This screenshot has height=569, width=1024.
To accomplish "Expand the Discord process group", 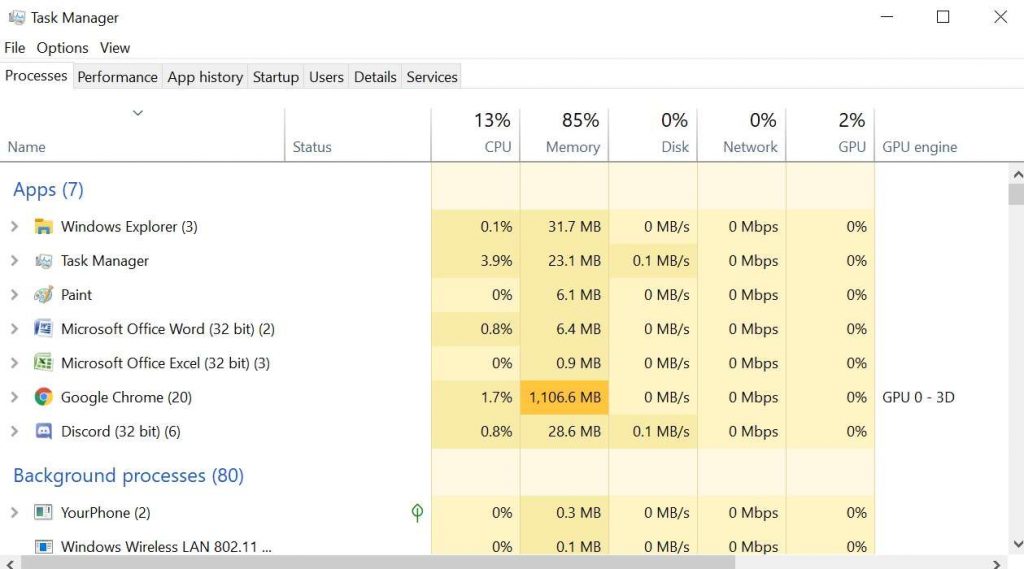I will [x=14, y=431].
